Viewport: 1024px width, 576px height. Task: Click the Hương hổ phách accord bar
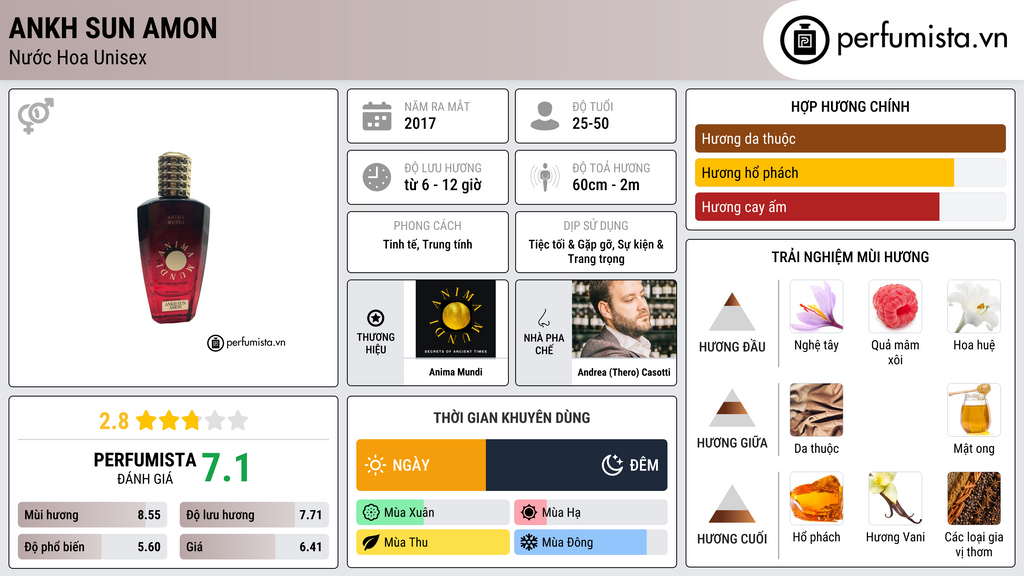click(850, 173)
